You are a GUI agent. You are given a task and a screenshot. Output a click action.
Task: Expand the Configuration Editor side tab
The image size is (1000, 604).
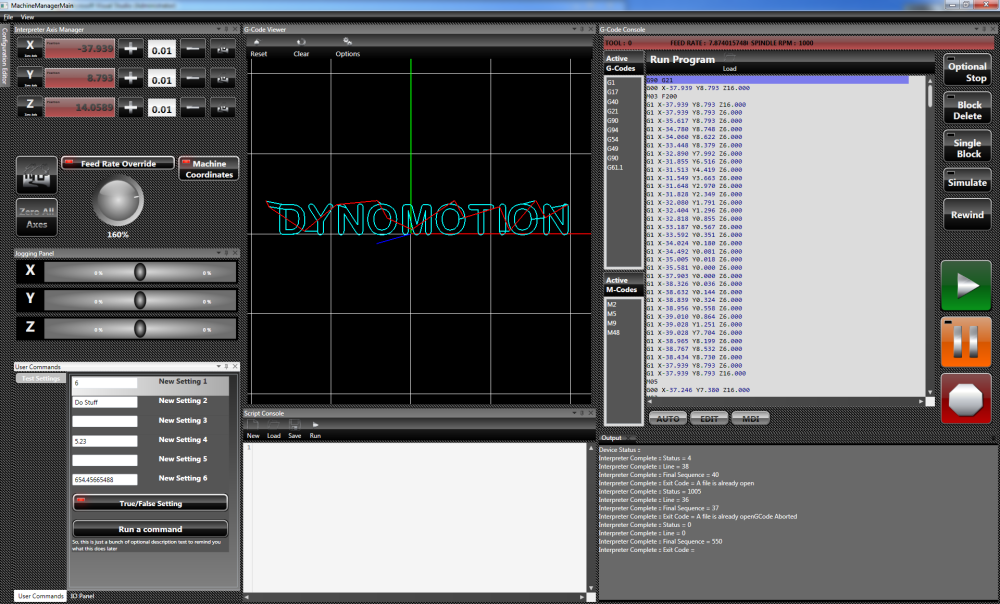(4, 56)
